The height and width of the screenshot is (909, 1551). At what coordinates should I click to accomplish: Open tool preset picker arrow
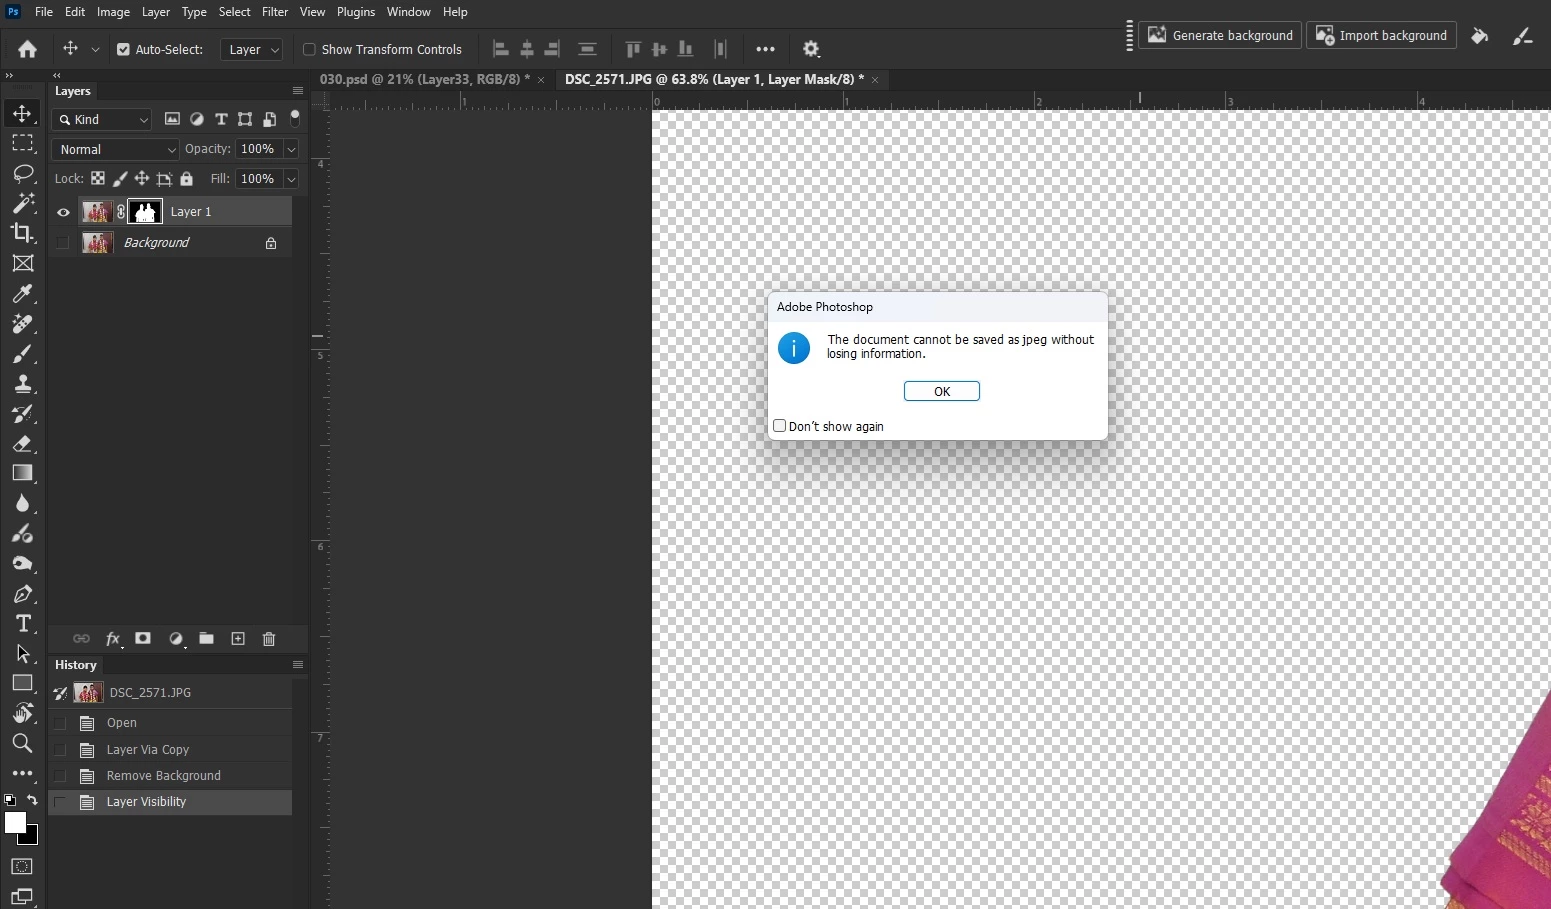[95, 49]
